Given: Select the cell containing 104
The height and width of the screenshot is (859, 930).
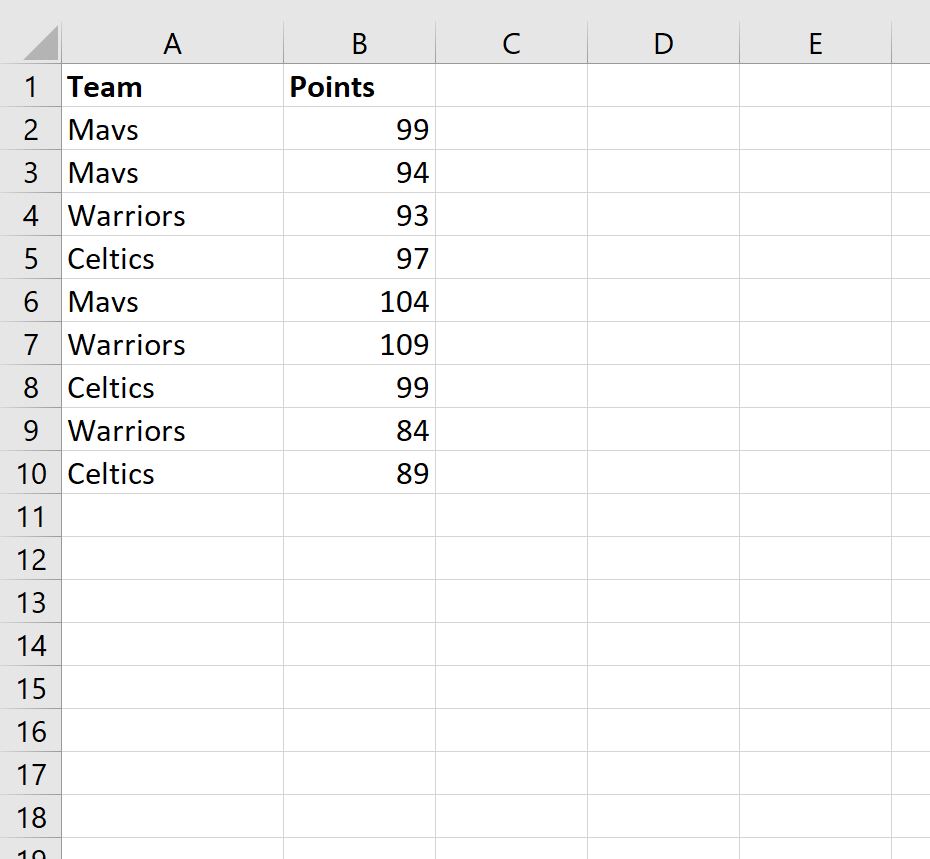Looking at the screenshot, I should [359, 301].
